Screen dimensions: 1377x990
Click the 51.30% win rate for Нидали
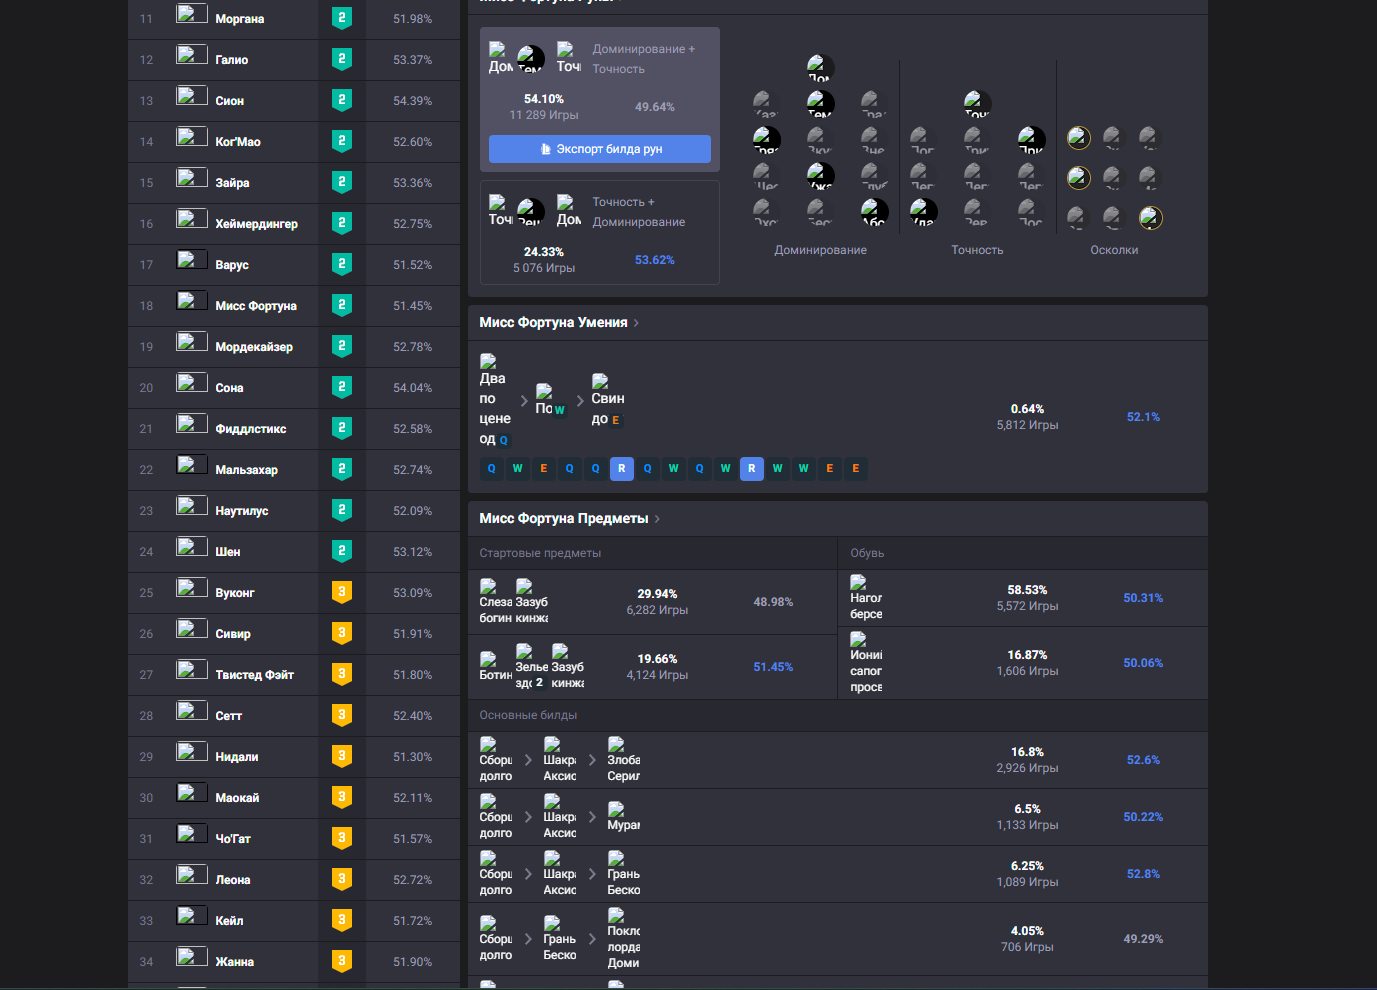[413, 757]
